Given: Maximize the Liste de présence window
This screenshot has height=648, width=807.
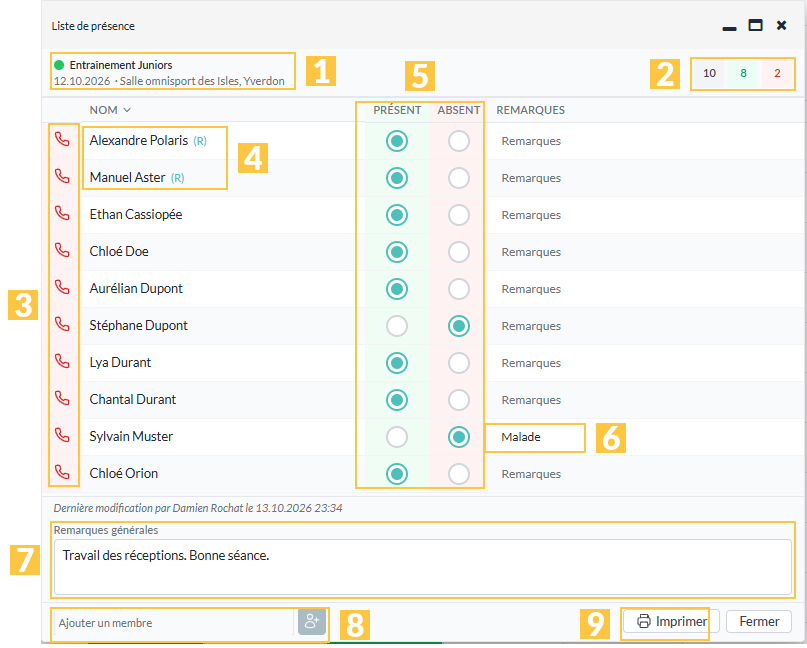Looking at the screenshot, I should tap(755, 25).
